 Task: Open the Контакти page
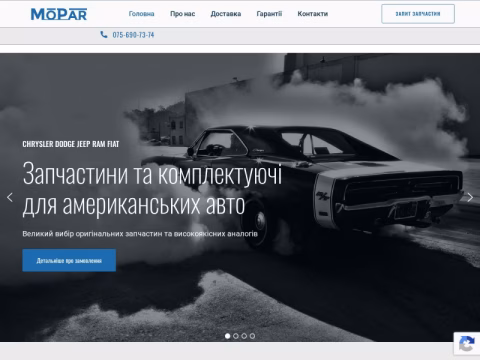click(313, 14)
